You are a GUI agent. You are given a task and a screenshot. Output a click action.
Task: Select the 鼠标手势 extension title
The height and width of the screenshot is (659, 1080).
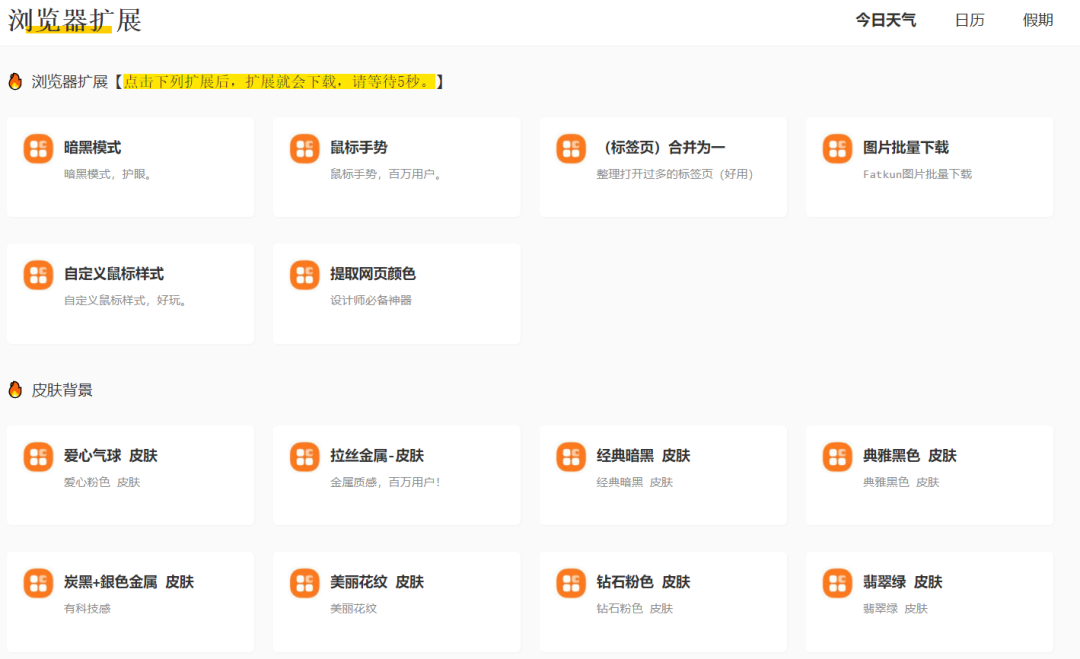pyautogui.click(x=359, y=147)
